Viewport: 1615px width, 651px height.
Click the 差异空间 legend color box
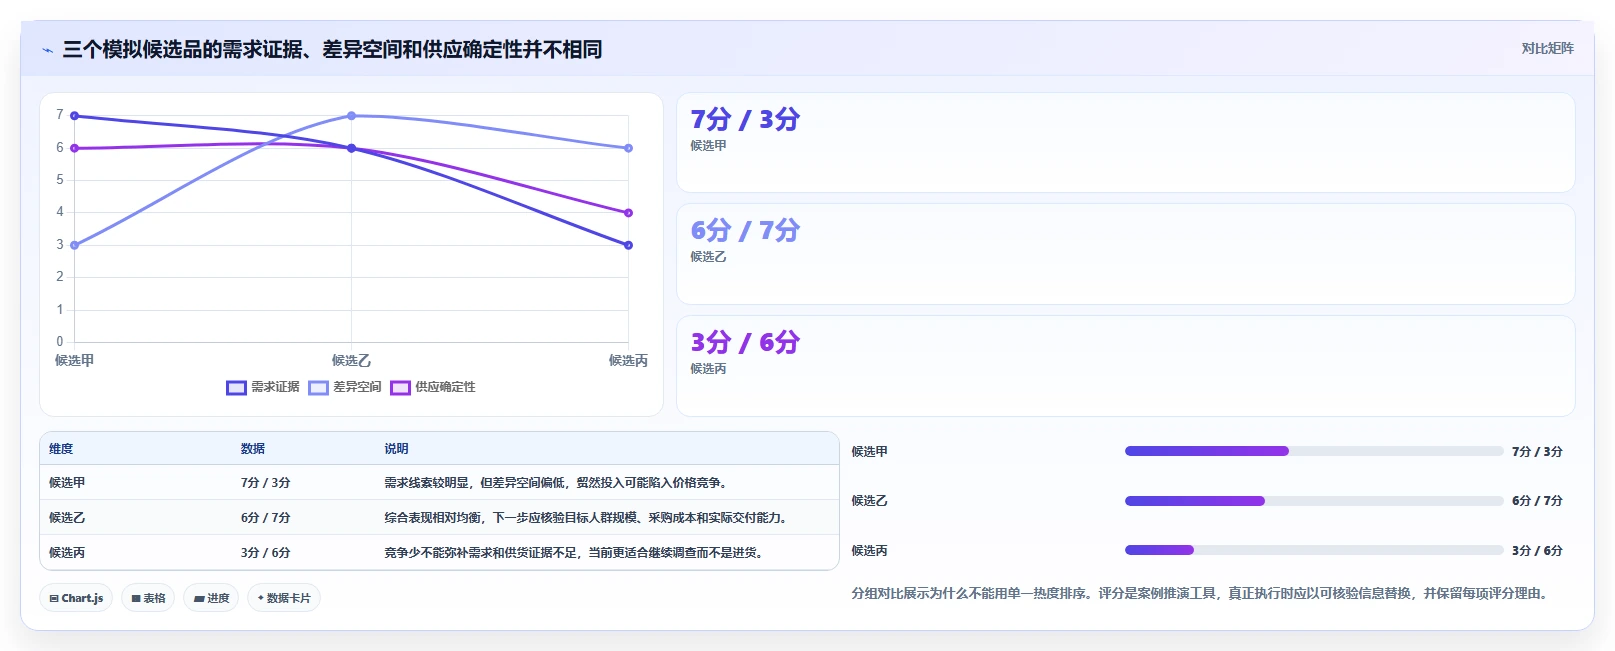[x=318, y=388]
